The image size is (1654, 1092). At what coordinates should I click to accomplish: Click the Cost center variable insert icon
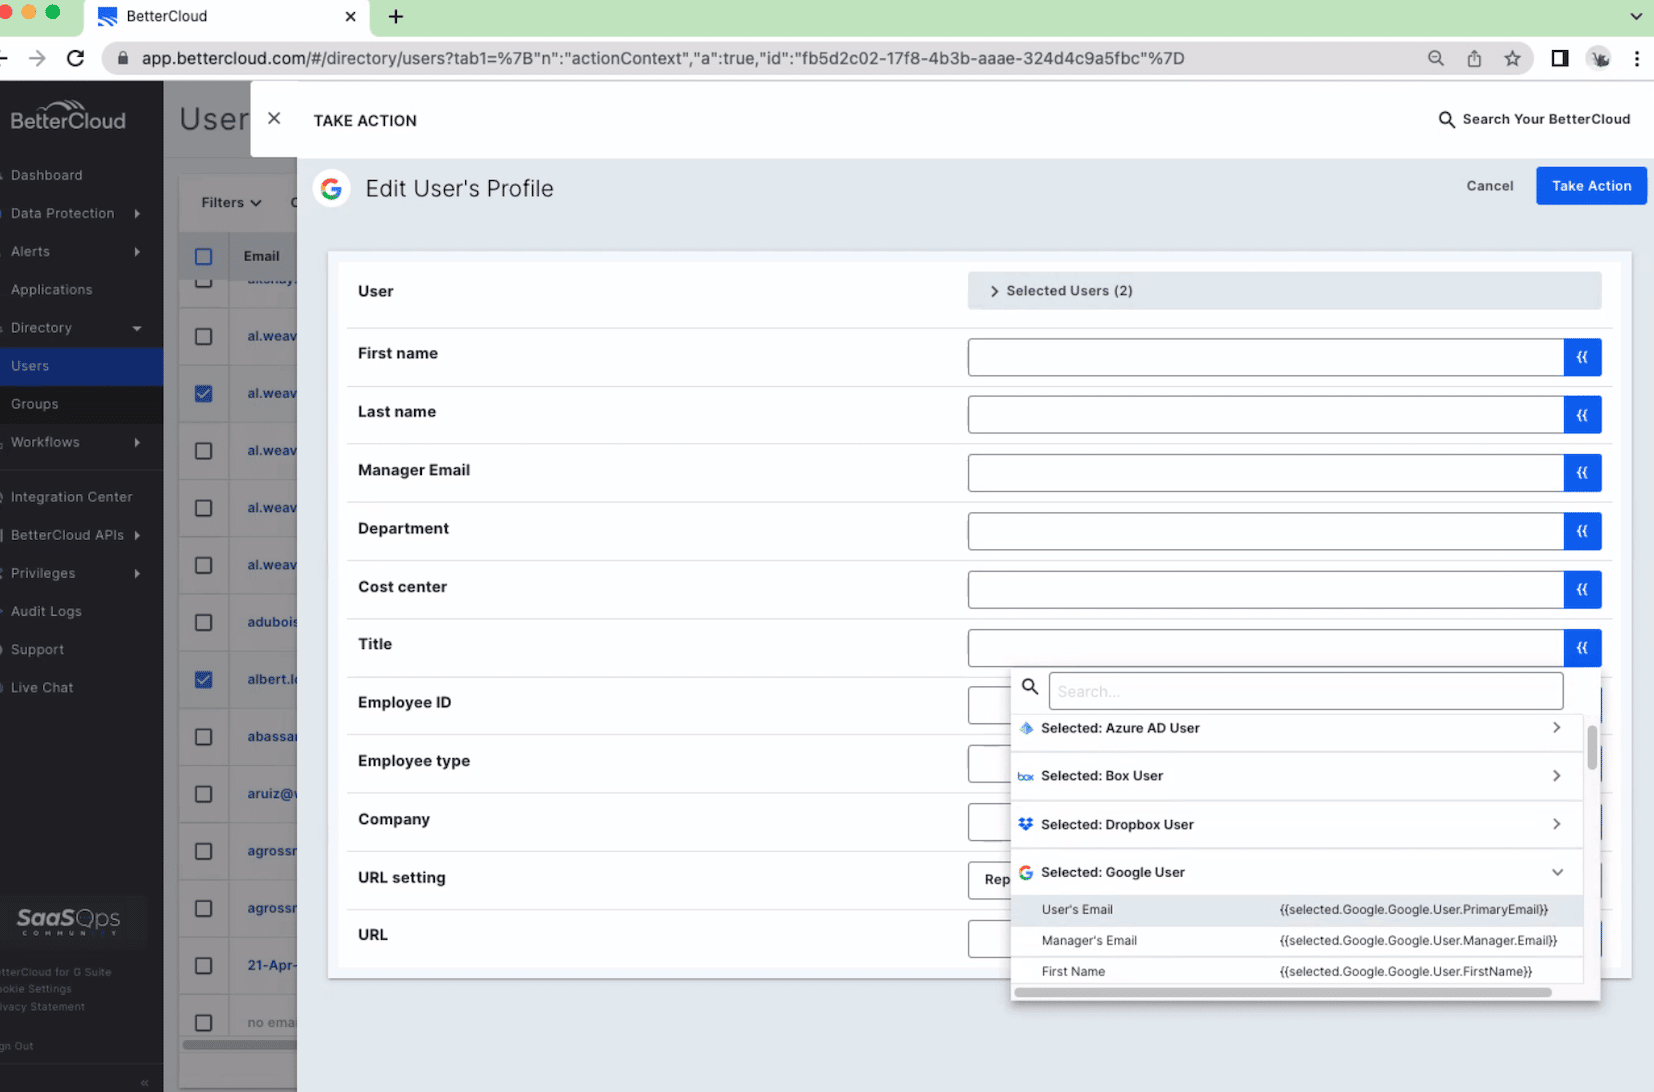click(1582, 589)
